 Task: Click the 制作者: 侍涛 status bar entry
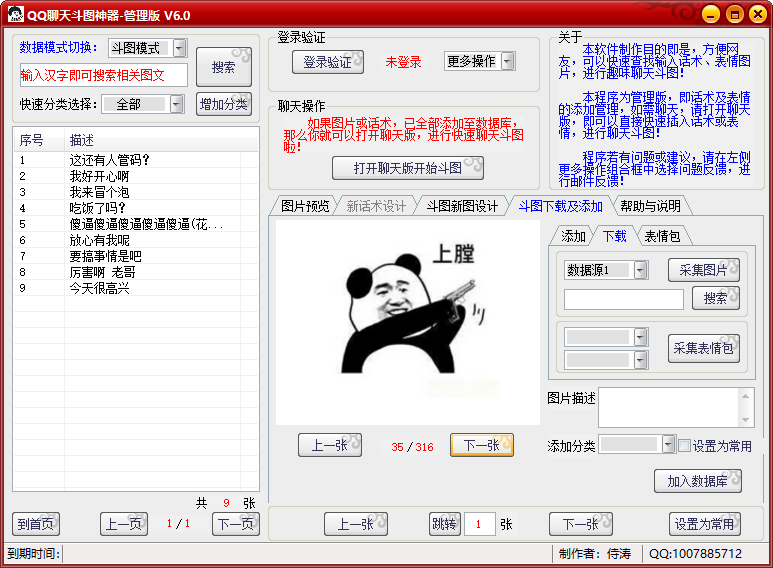point(595,553)
